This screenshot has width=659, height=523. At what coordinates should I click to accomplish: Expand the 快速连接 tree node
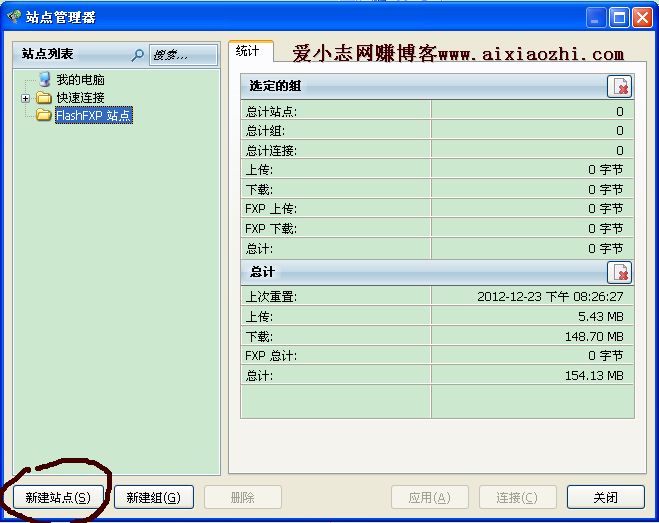point(26,98)
